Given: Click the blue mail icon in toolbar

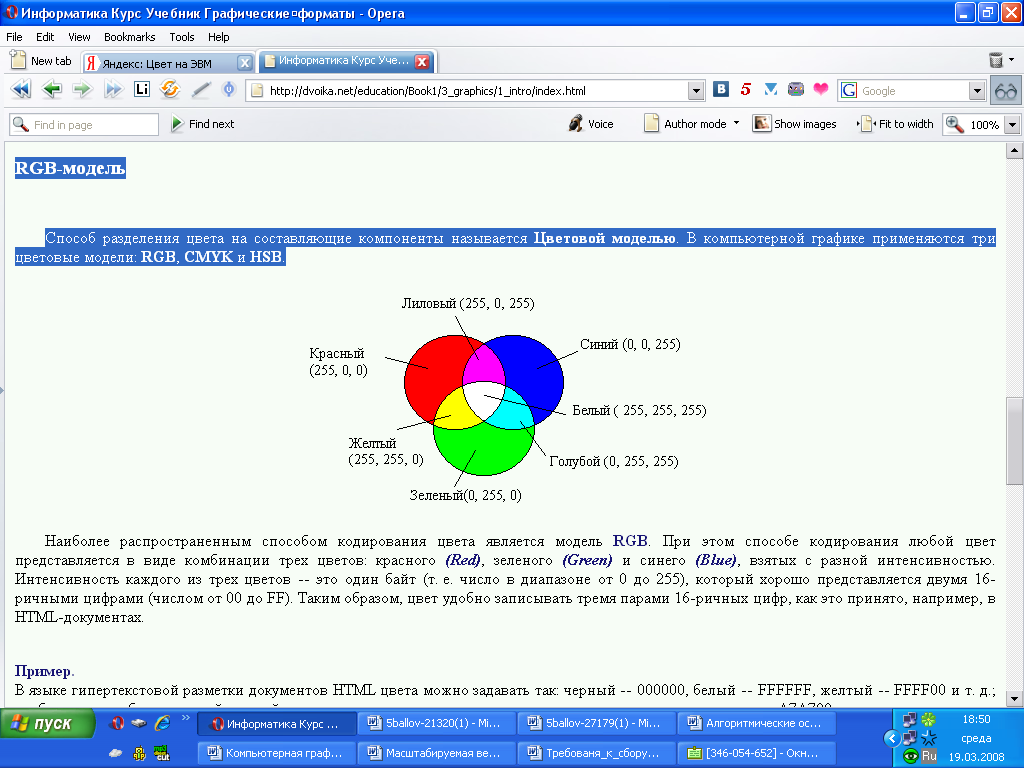Looking at the screenshot, I should (x=771, y=89).
